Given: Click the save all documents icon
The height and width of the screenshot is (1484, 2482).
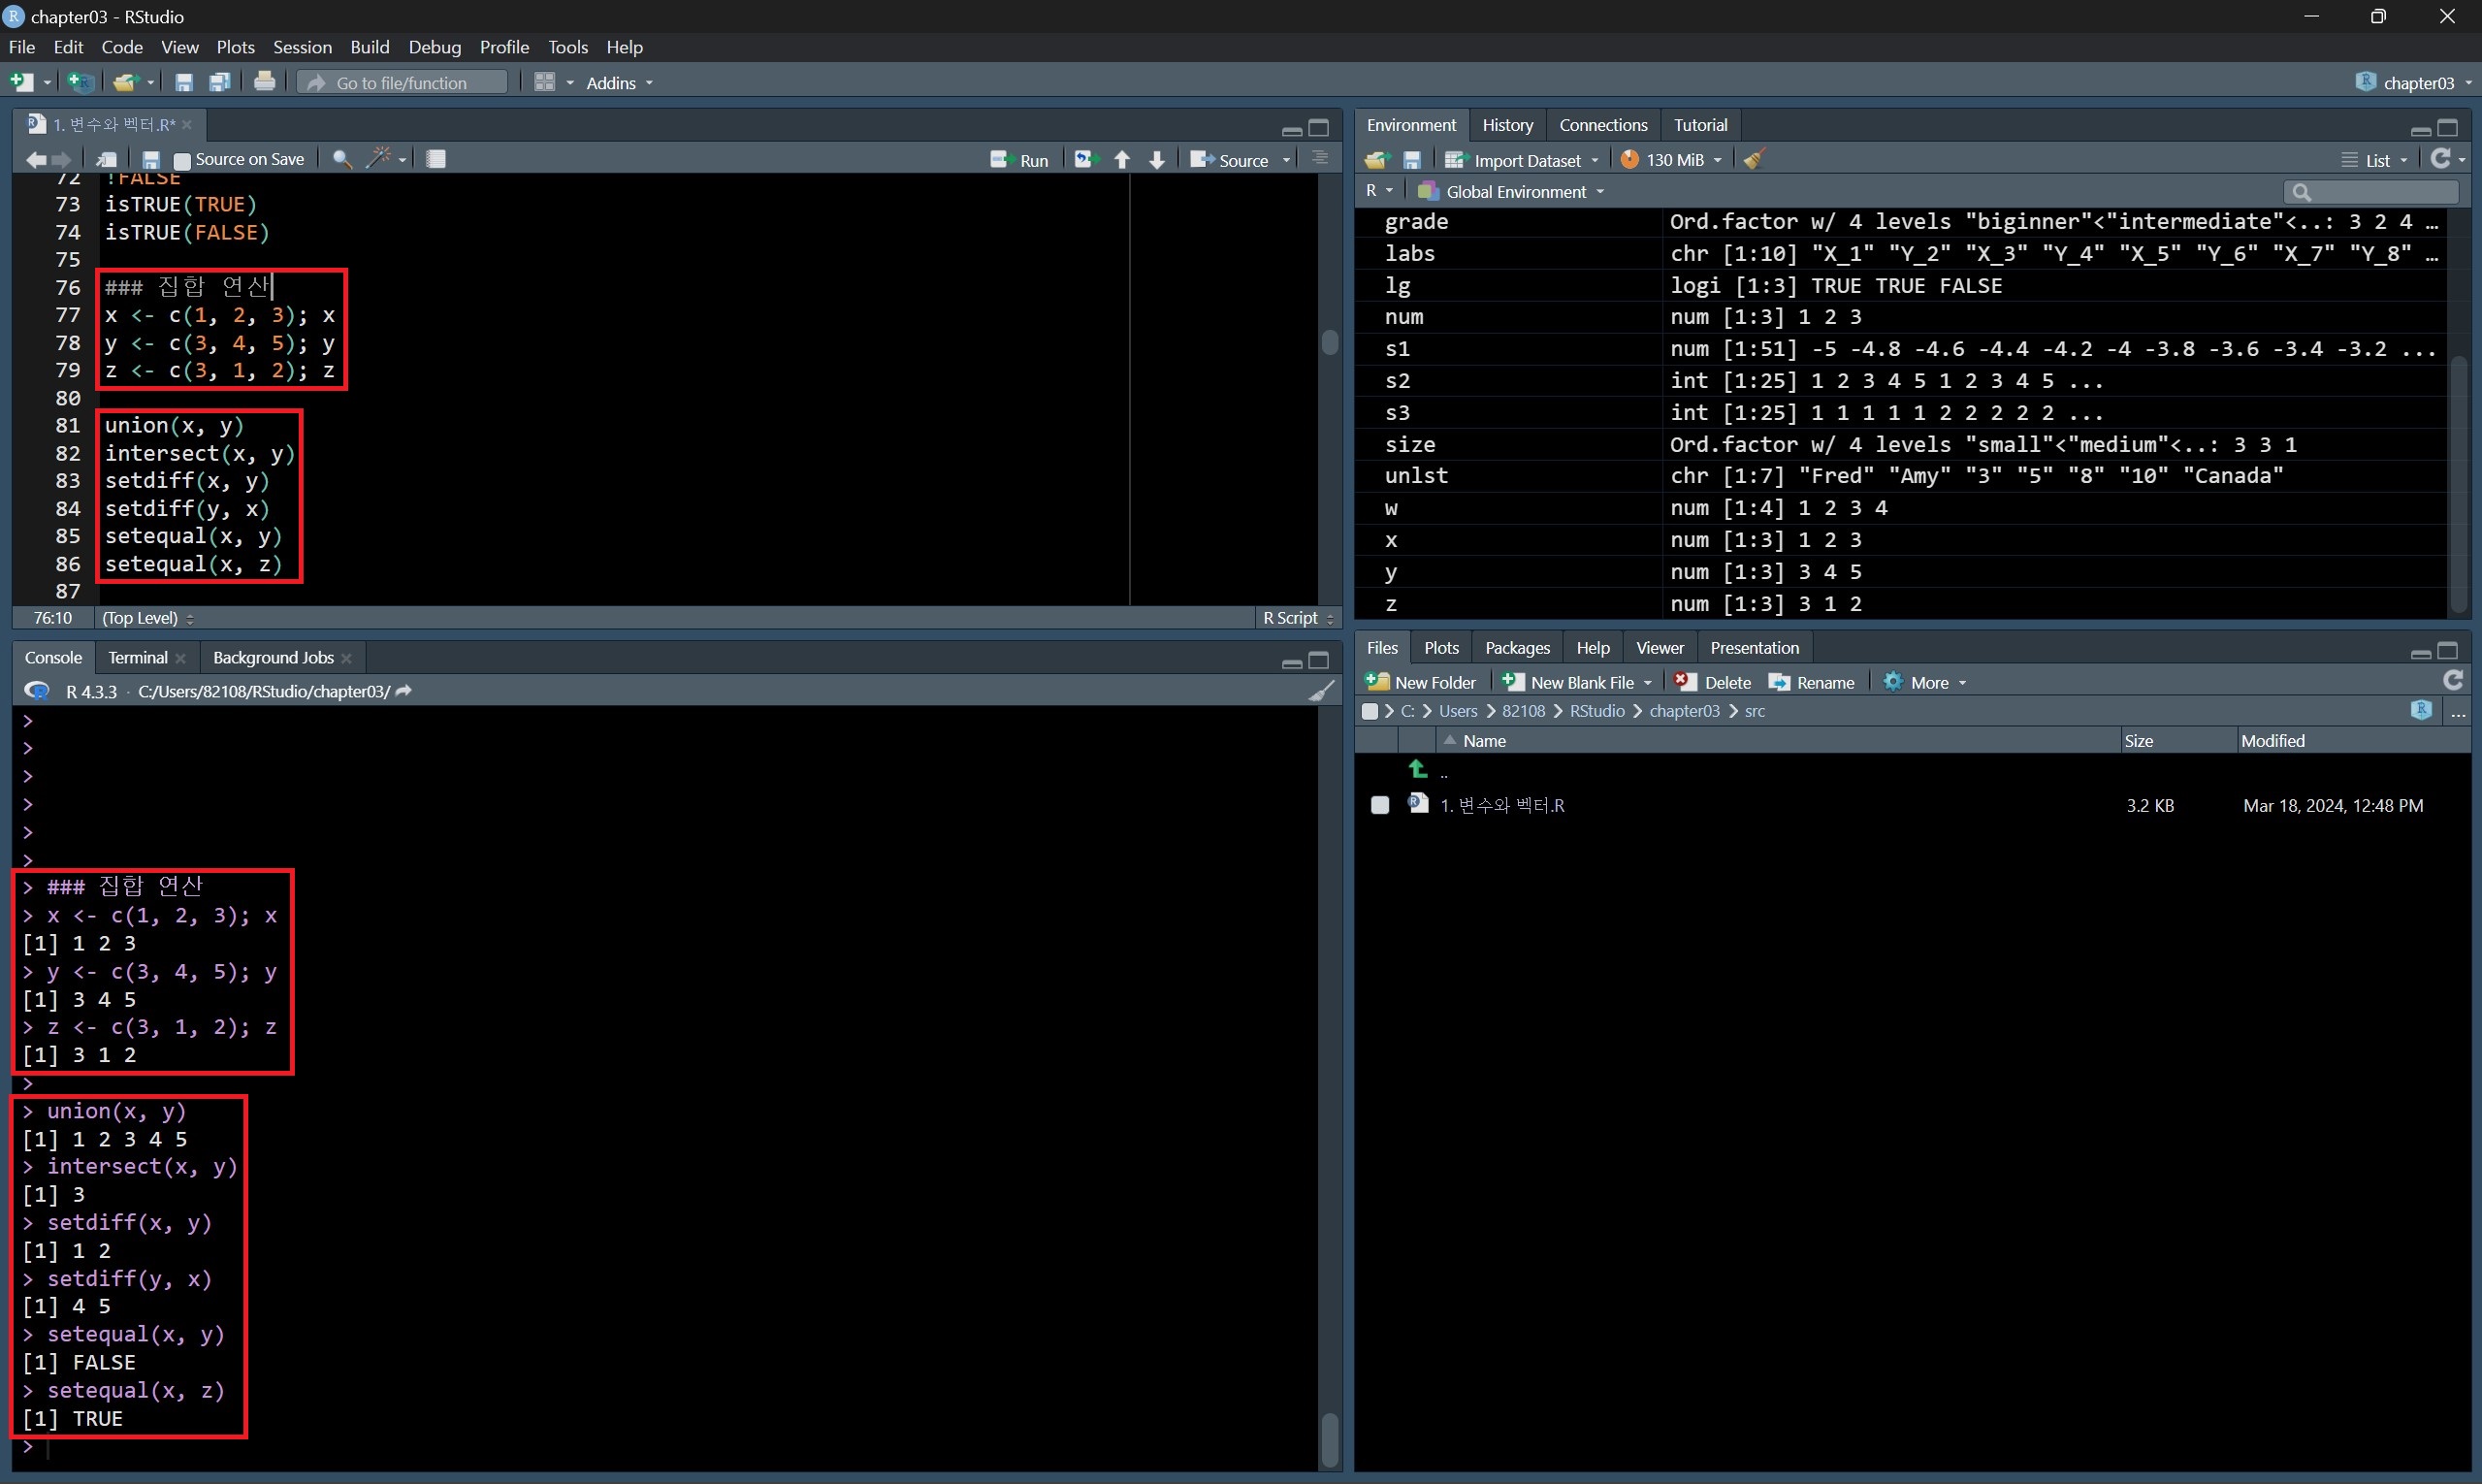Looking at the screenshot, I should click(219, 82).
